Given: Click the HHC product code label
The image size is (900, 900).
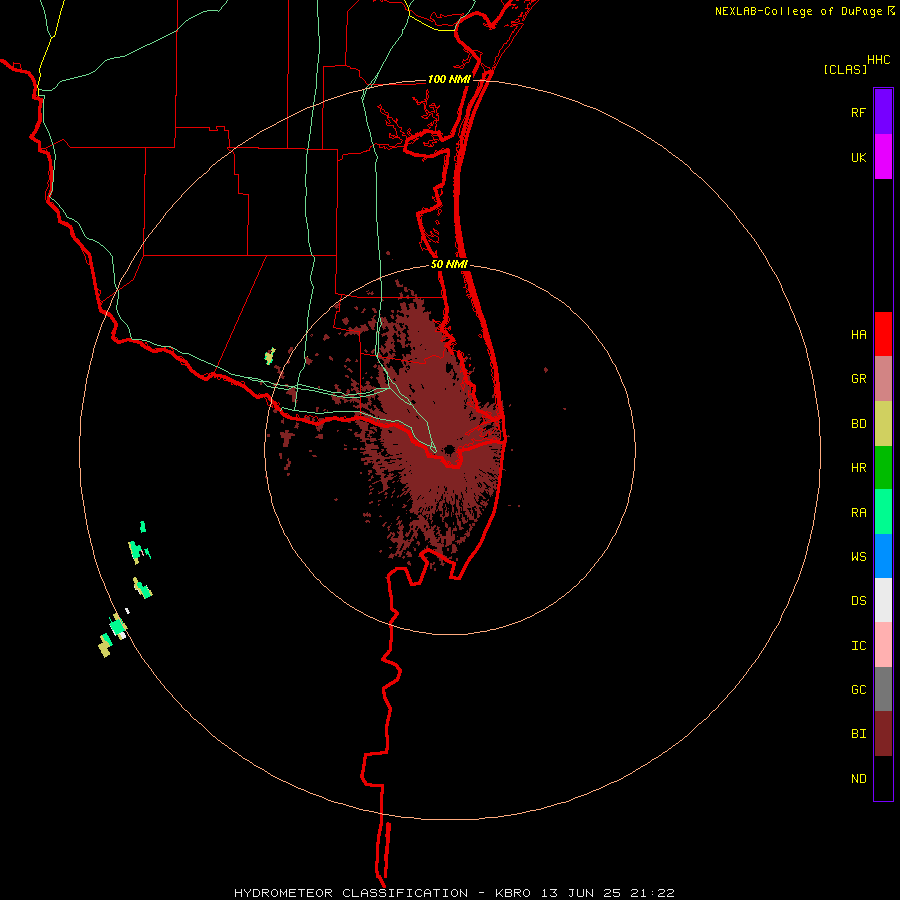Looking at the screenshot, I should 878,60.
